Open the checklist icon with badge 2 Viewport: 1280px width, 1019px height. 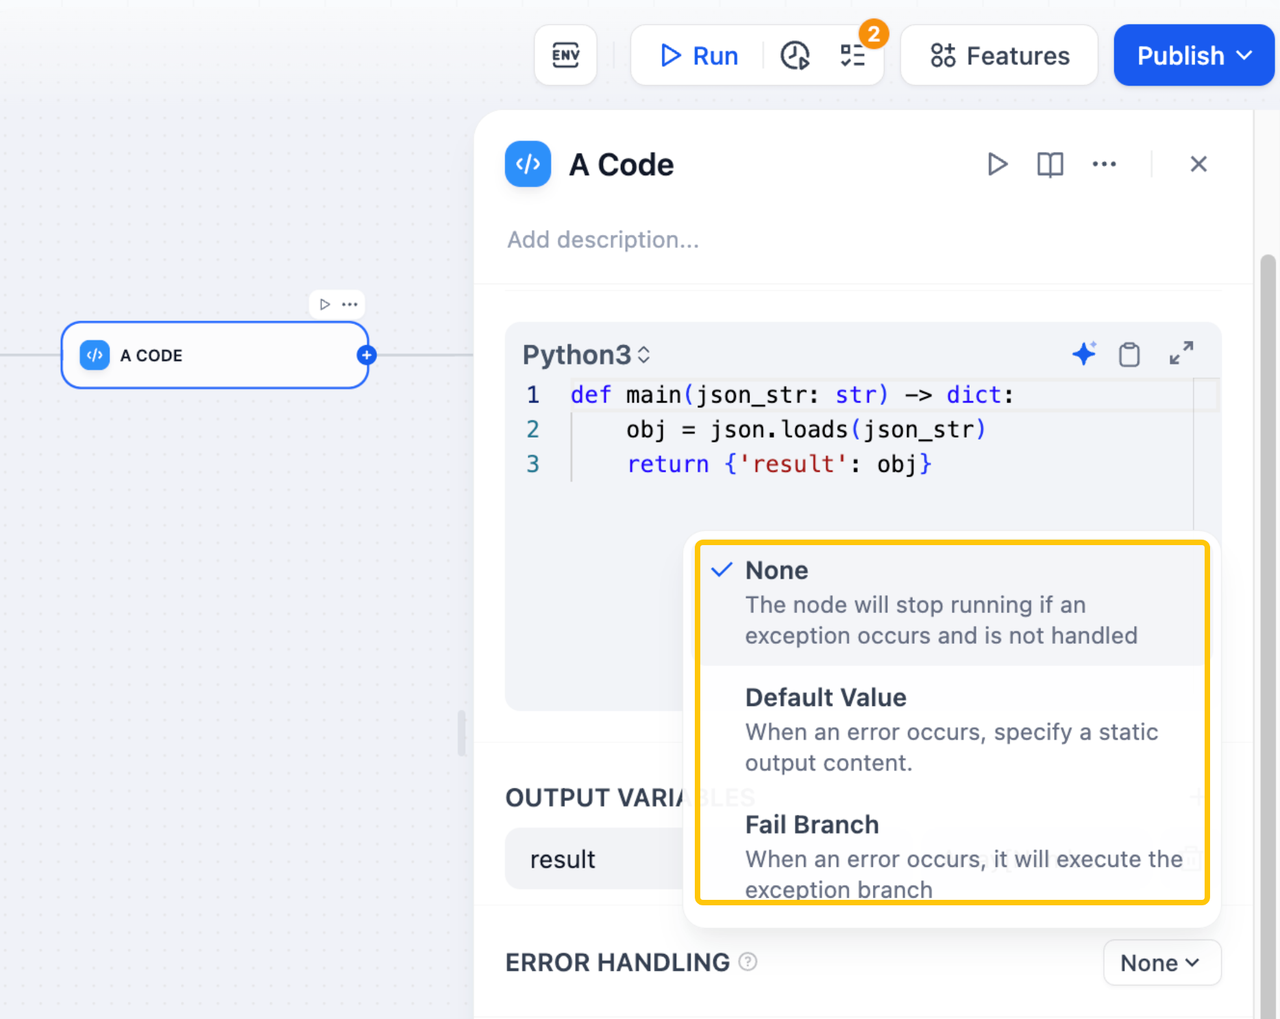tap(853, 56)
